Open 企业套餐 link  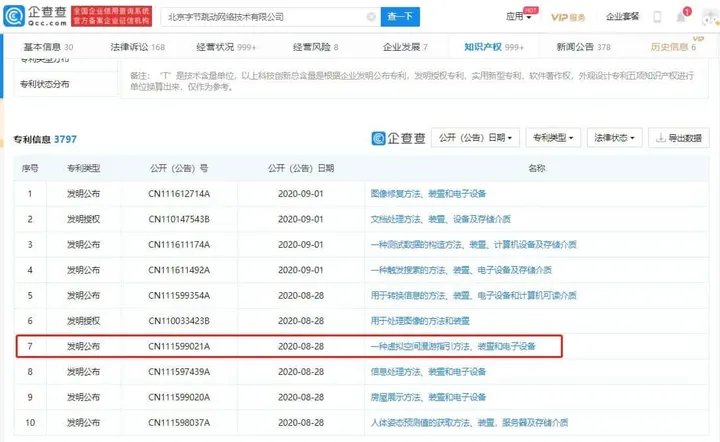(622, 17)
